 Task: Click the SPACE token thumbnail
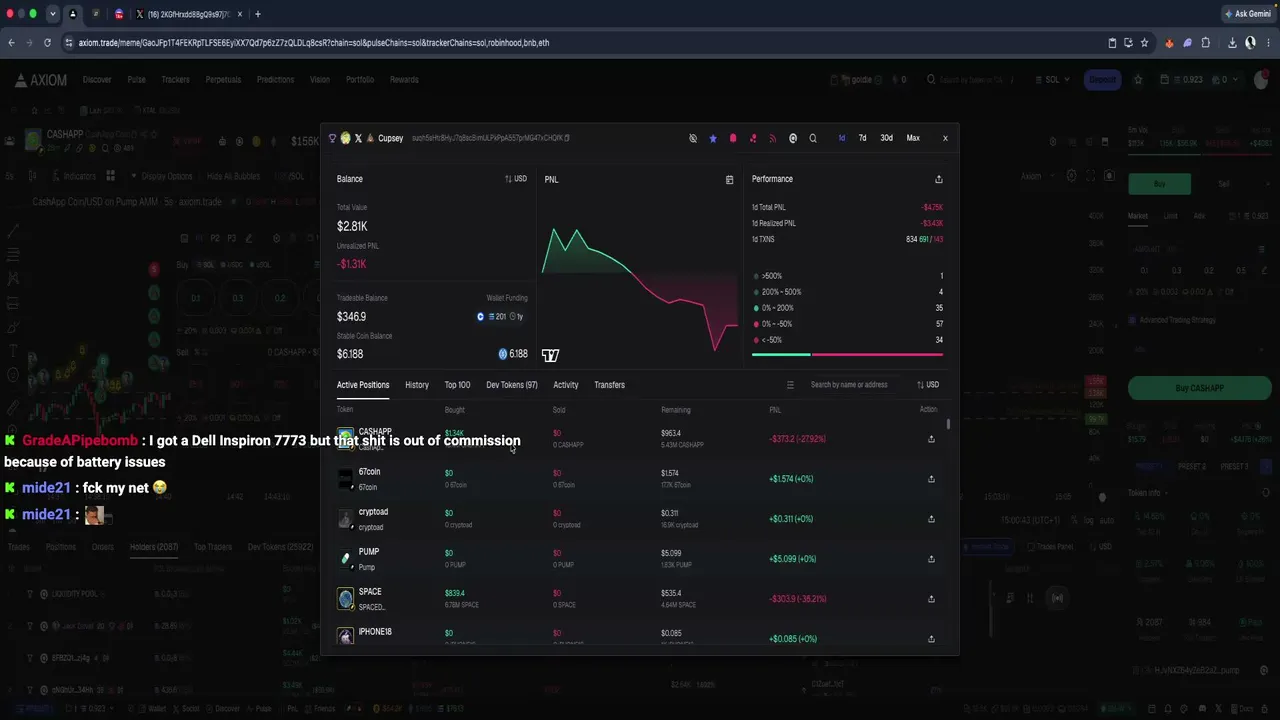pos(346,599)
